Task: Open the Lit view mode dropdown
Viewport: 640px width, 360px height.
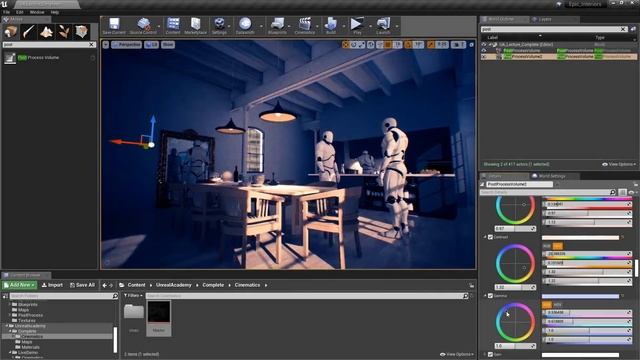Action: click(151, 44)
